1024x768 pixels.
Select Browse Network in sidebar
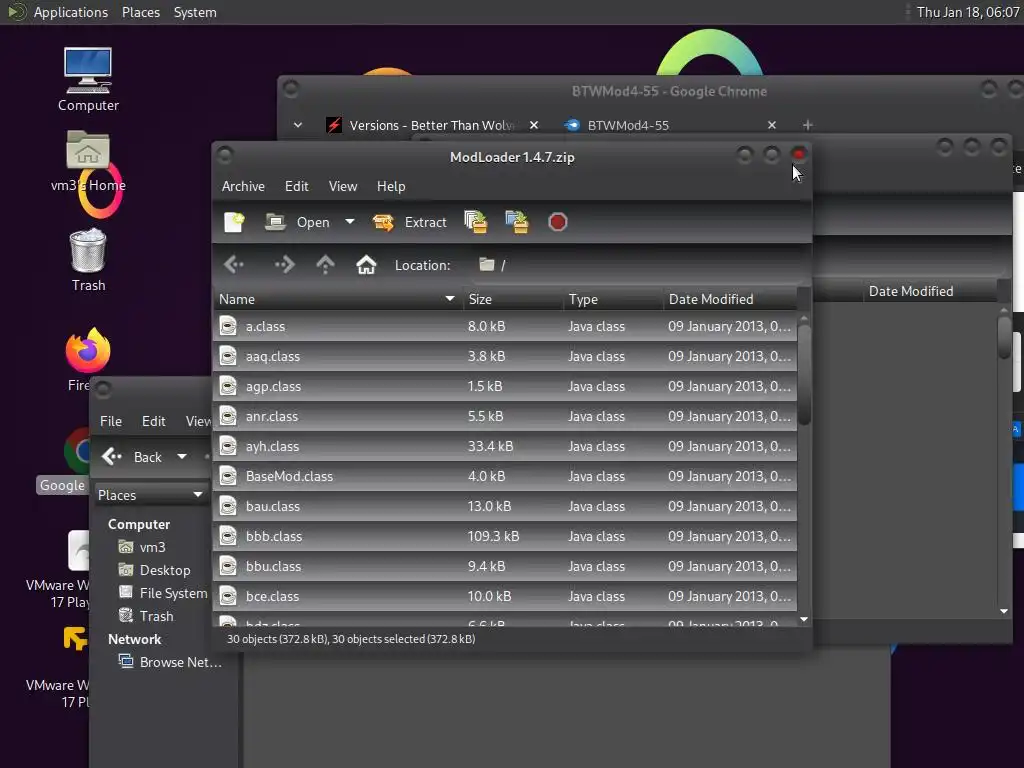[x=170, y=662]
